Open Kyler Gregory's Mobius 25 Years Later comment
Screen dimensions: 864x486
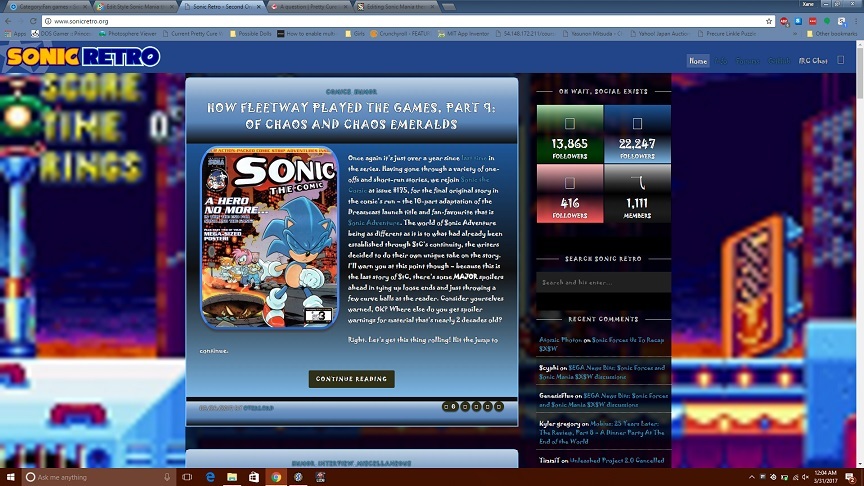(602, 433)
